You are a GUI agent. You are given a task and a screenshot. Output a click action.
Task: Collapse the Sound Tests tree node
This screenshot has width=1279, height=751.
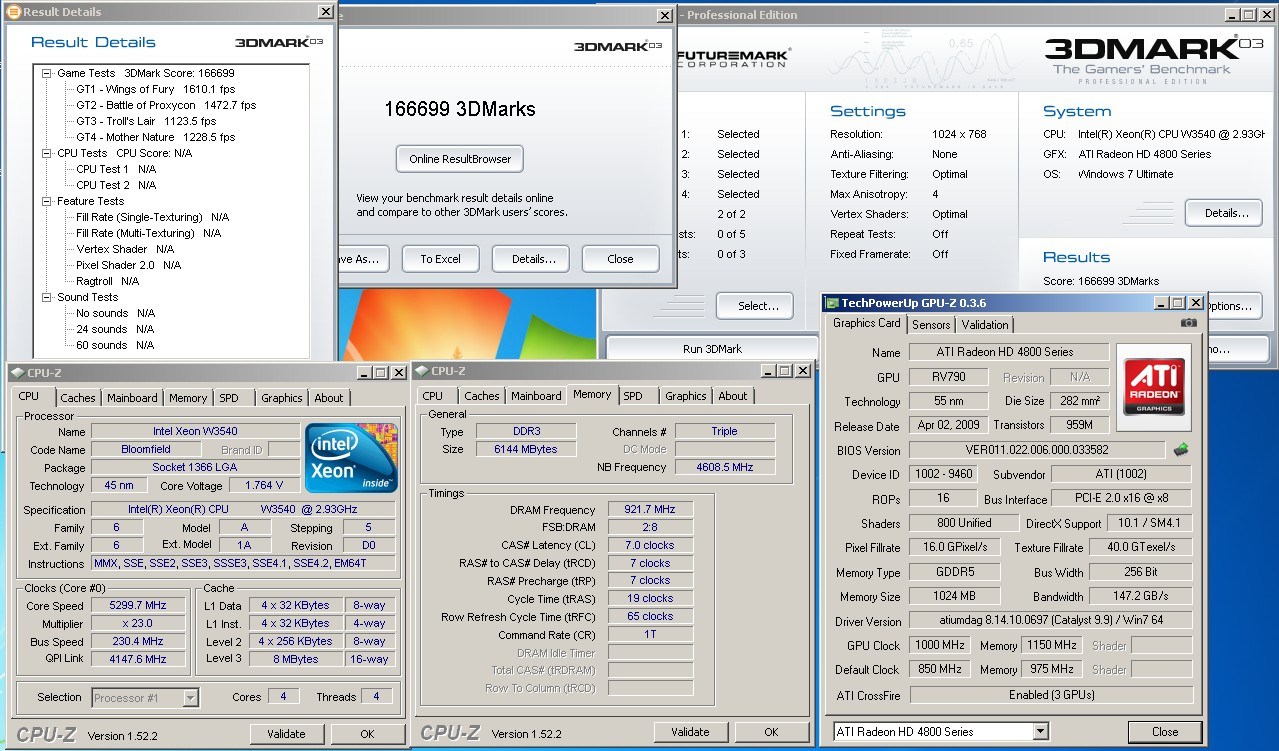pyautogui.click(x=47, y=297)
